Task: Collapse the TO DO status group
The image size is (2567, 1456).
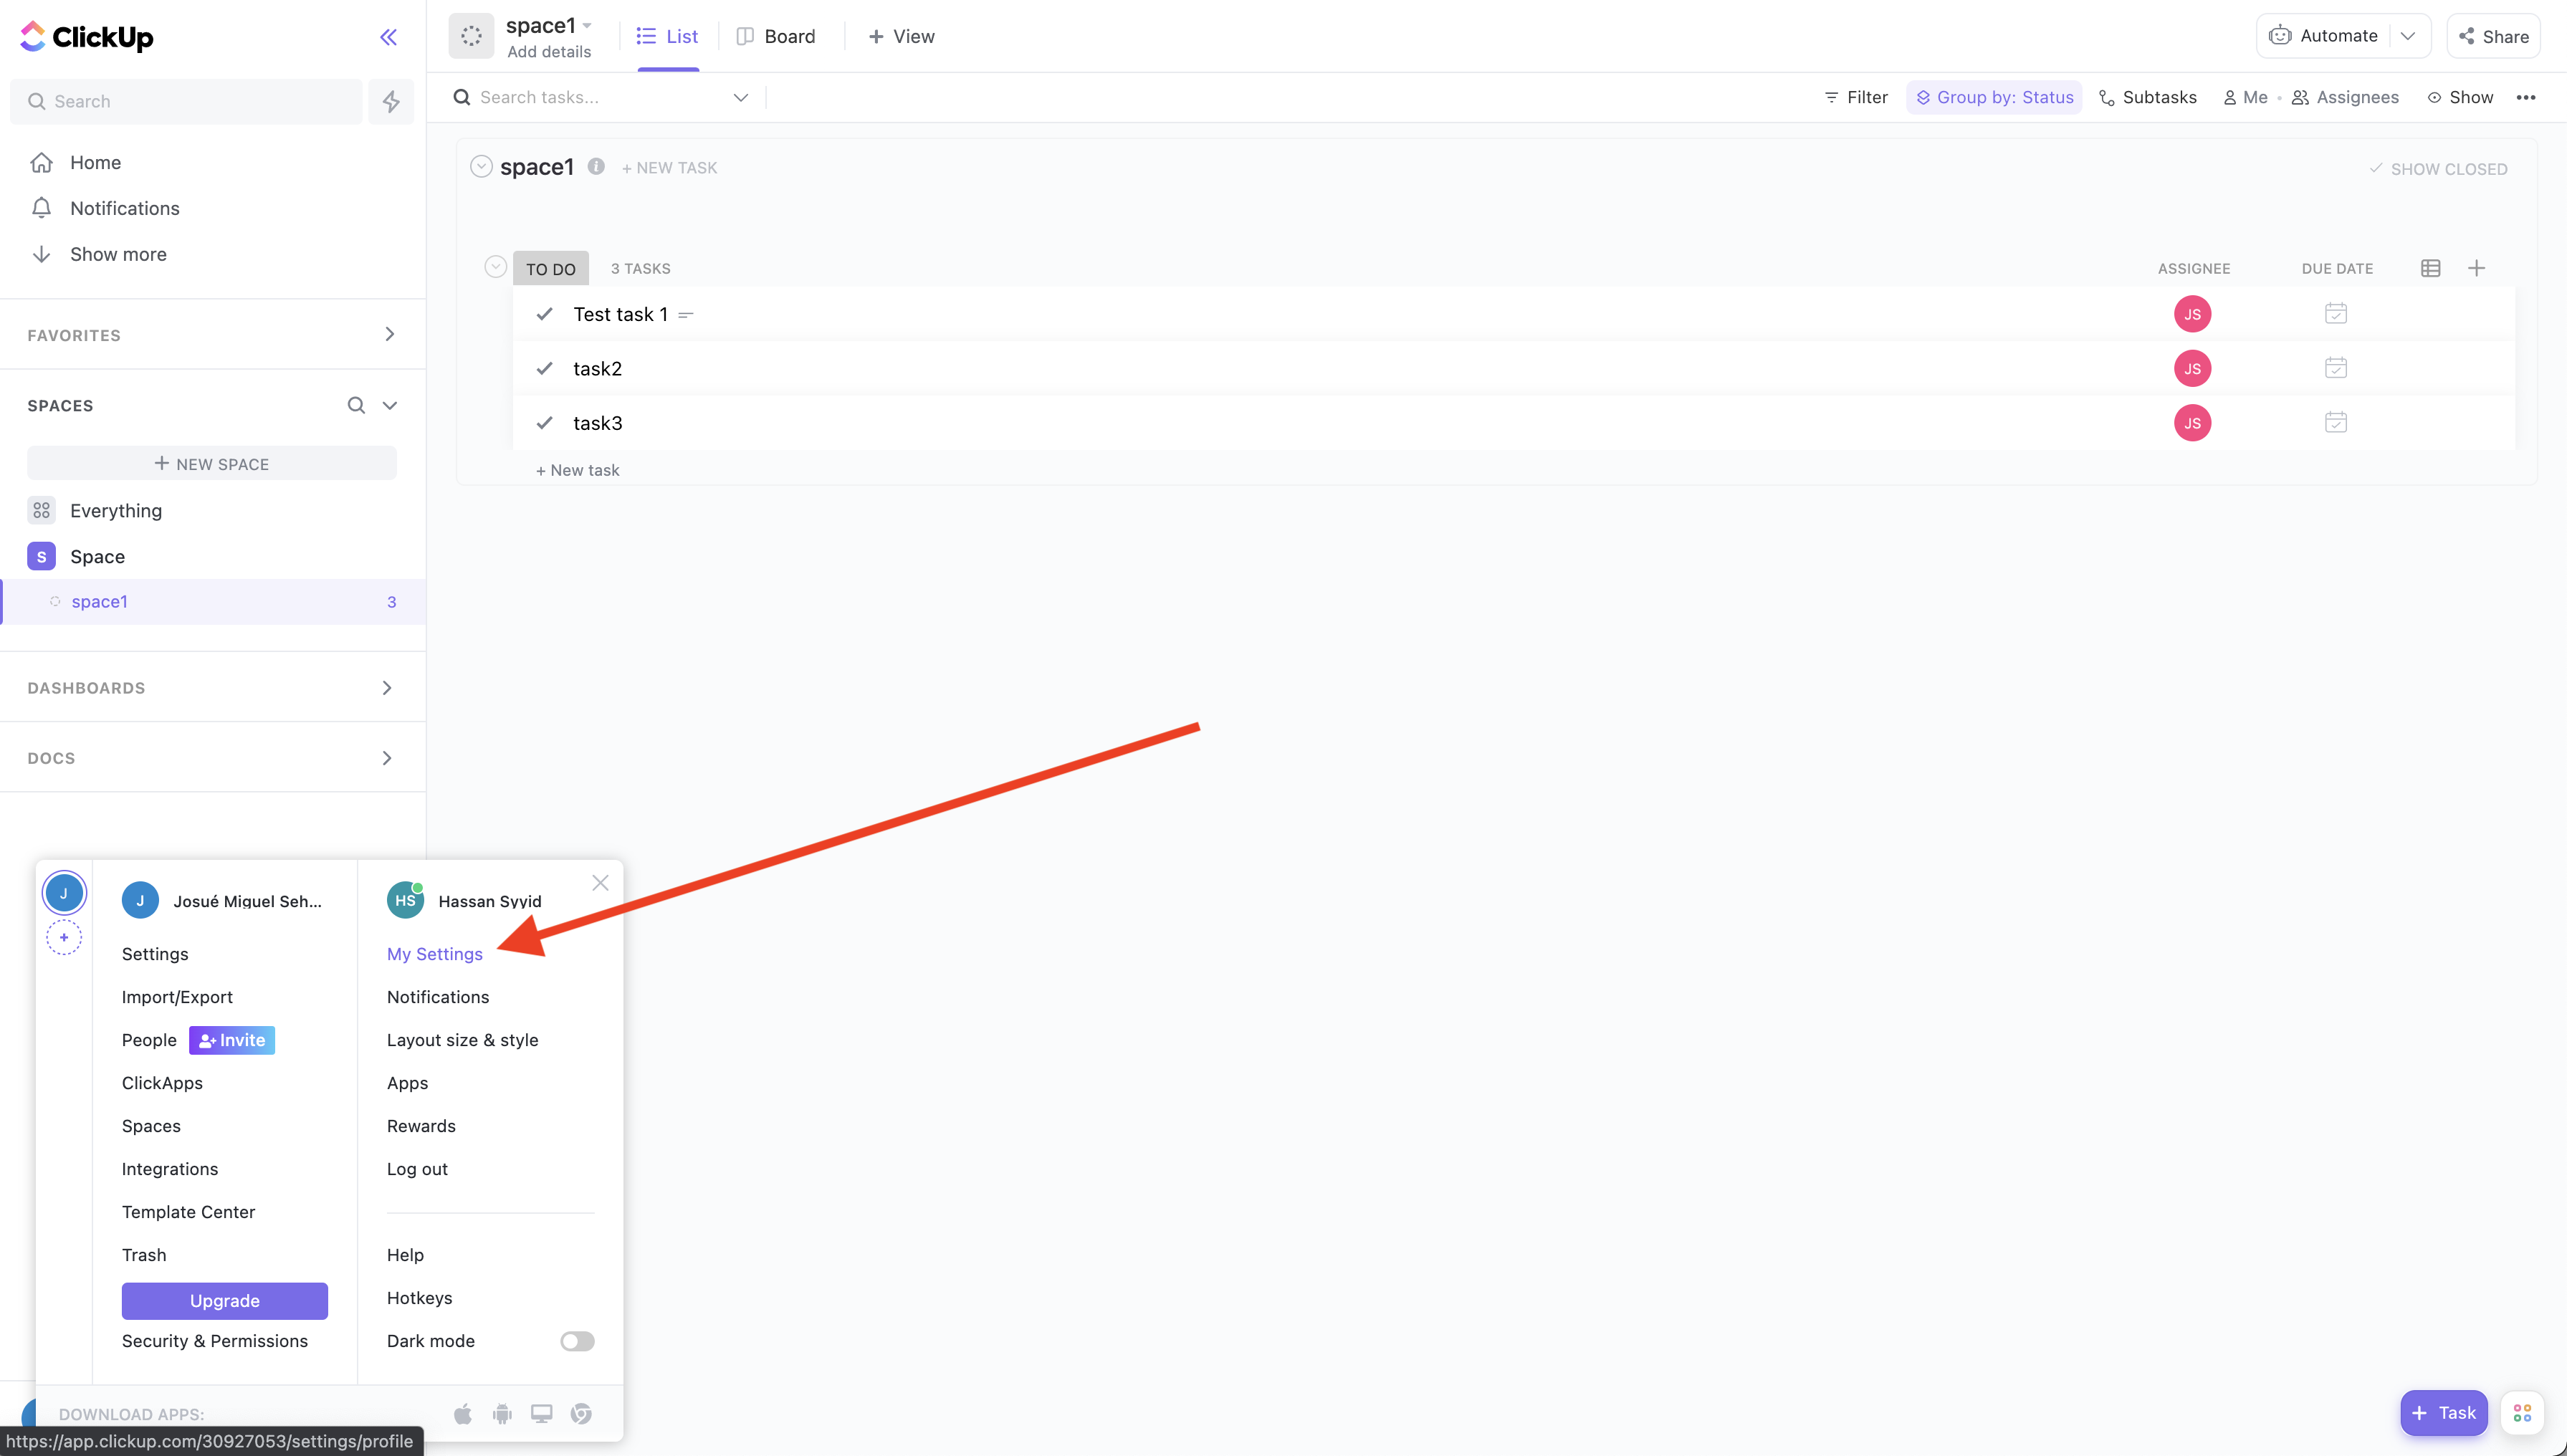Action: pos(495,267)
